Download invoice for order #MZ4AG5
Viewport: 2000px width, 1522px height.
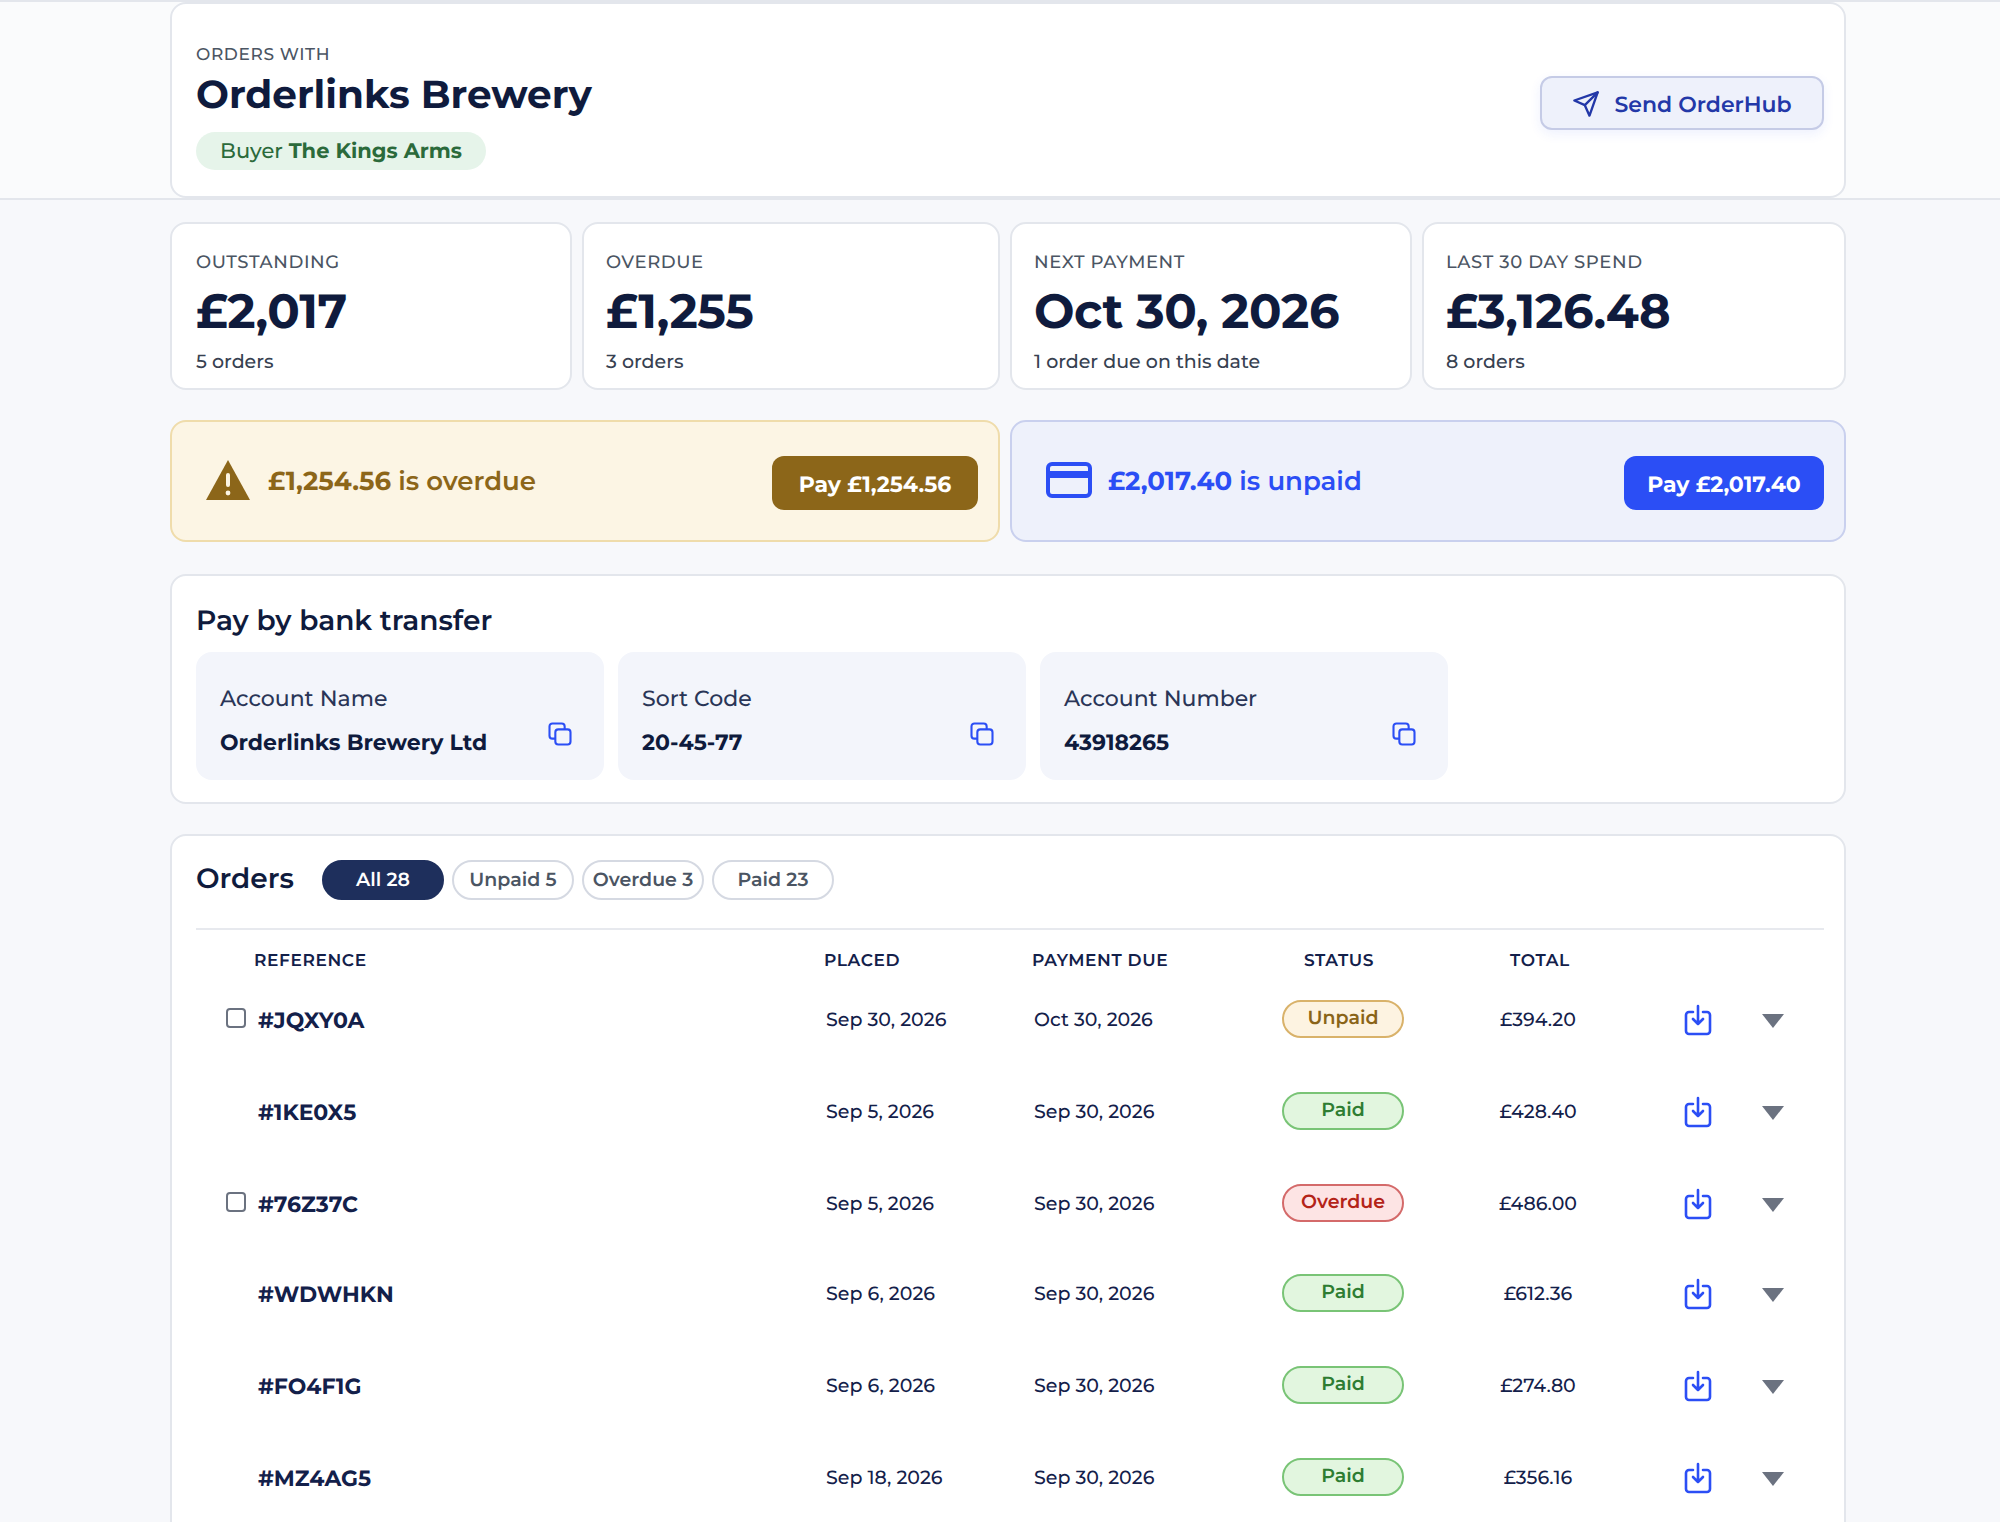[1698, 1478]
